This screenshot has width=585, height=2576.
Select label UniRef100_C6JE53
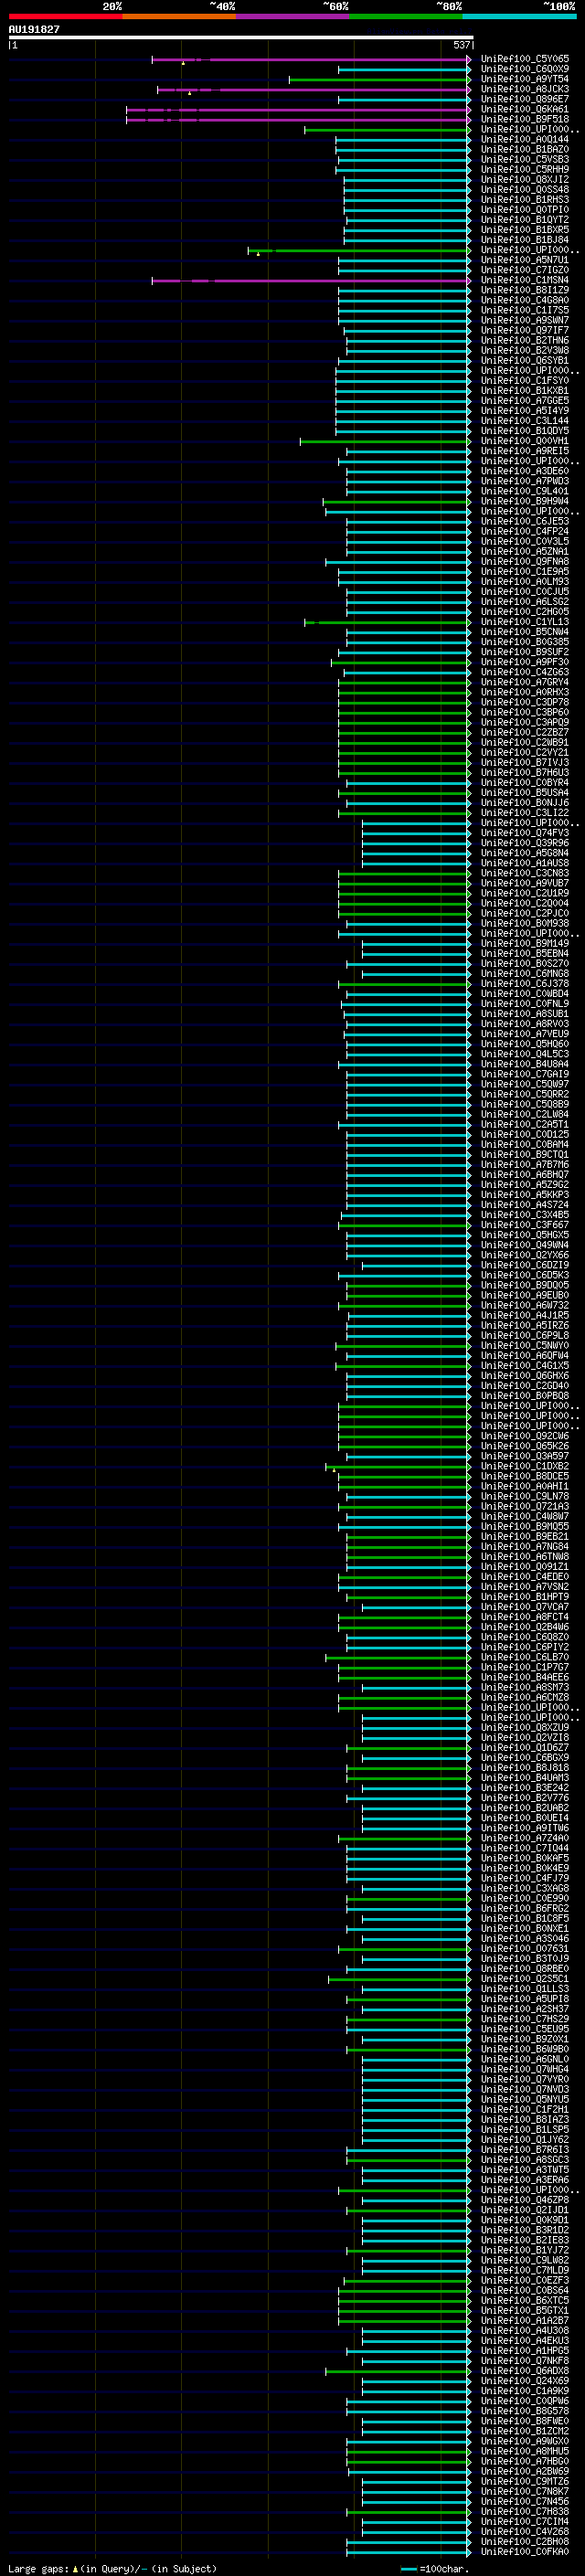(524, 521)
